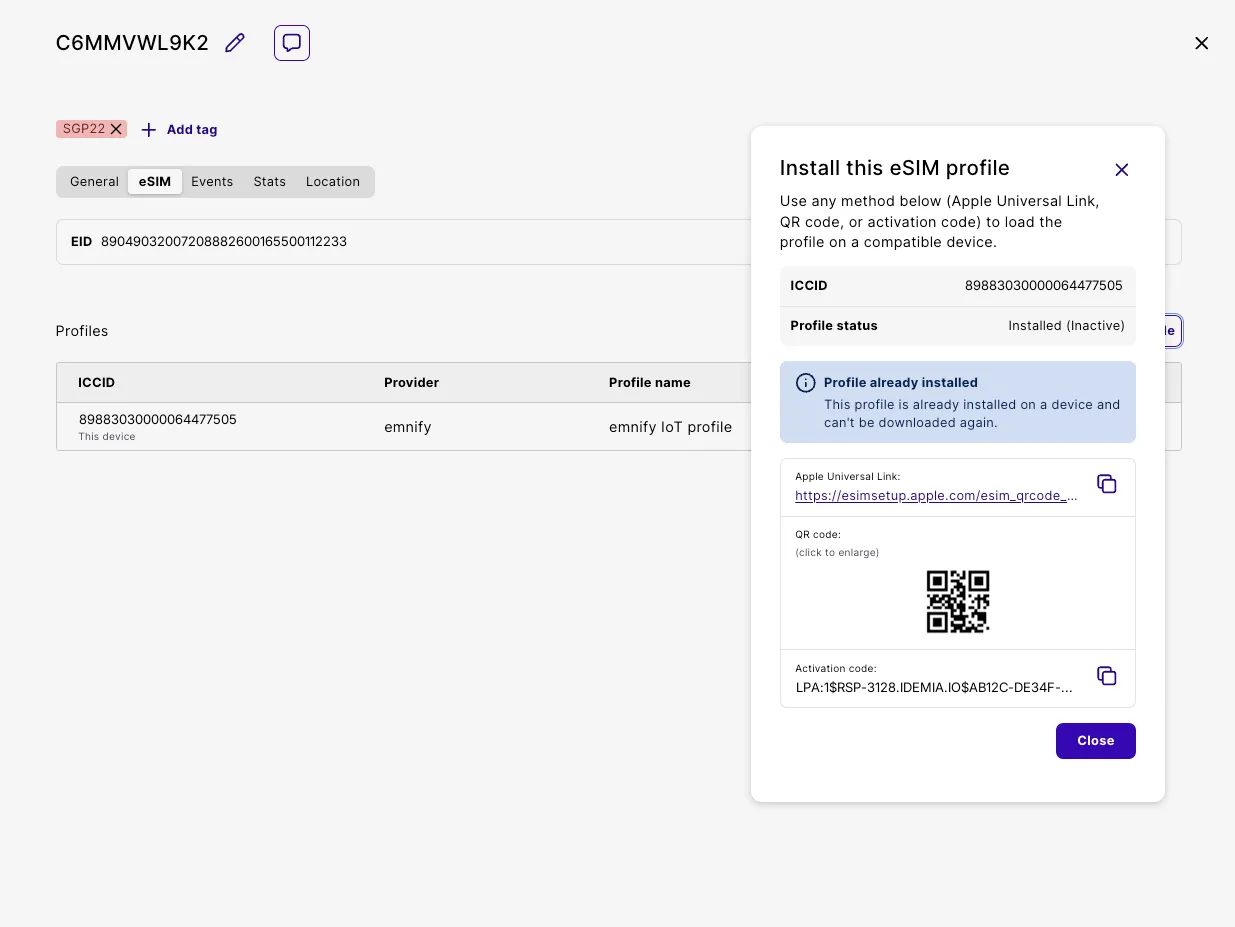The image size is (1235, 927).
Task: Copy the activation code with the copy icon
Action: [x=1107, y=676]
